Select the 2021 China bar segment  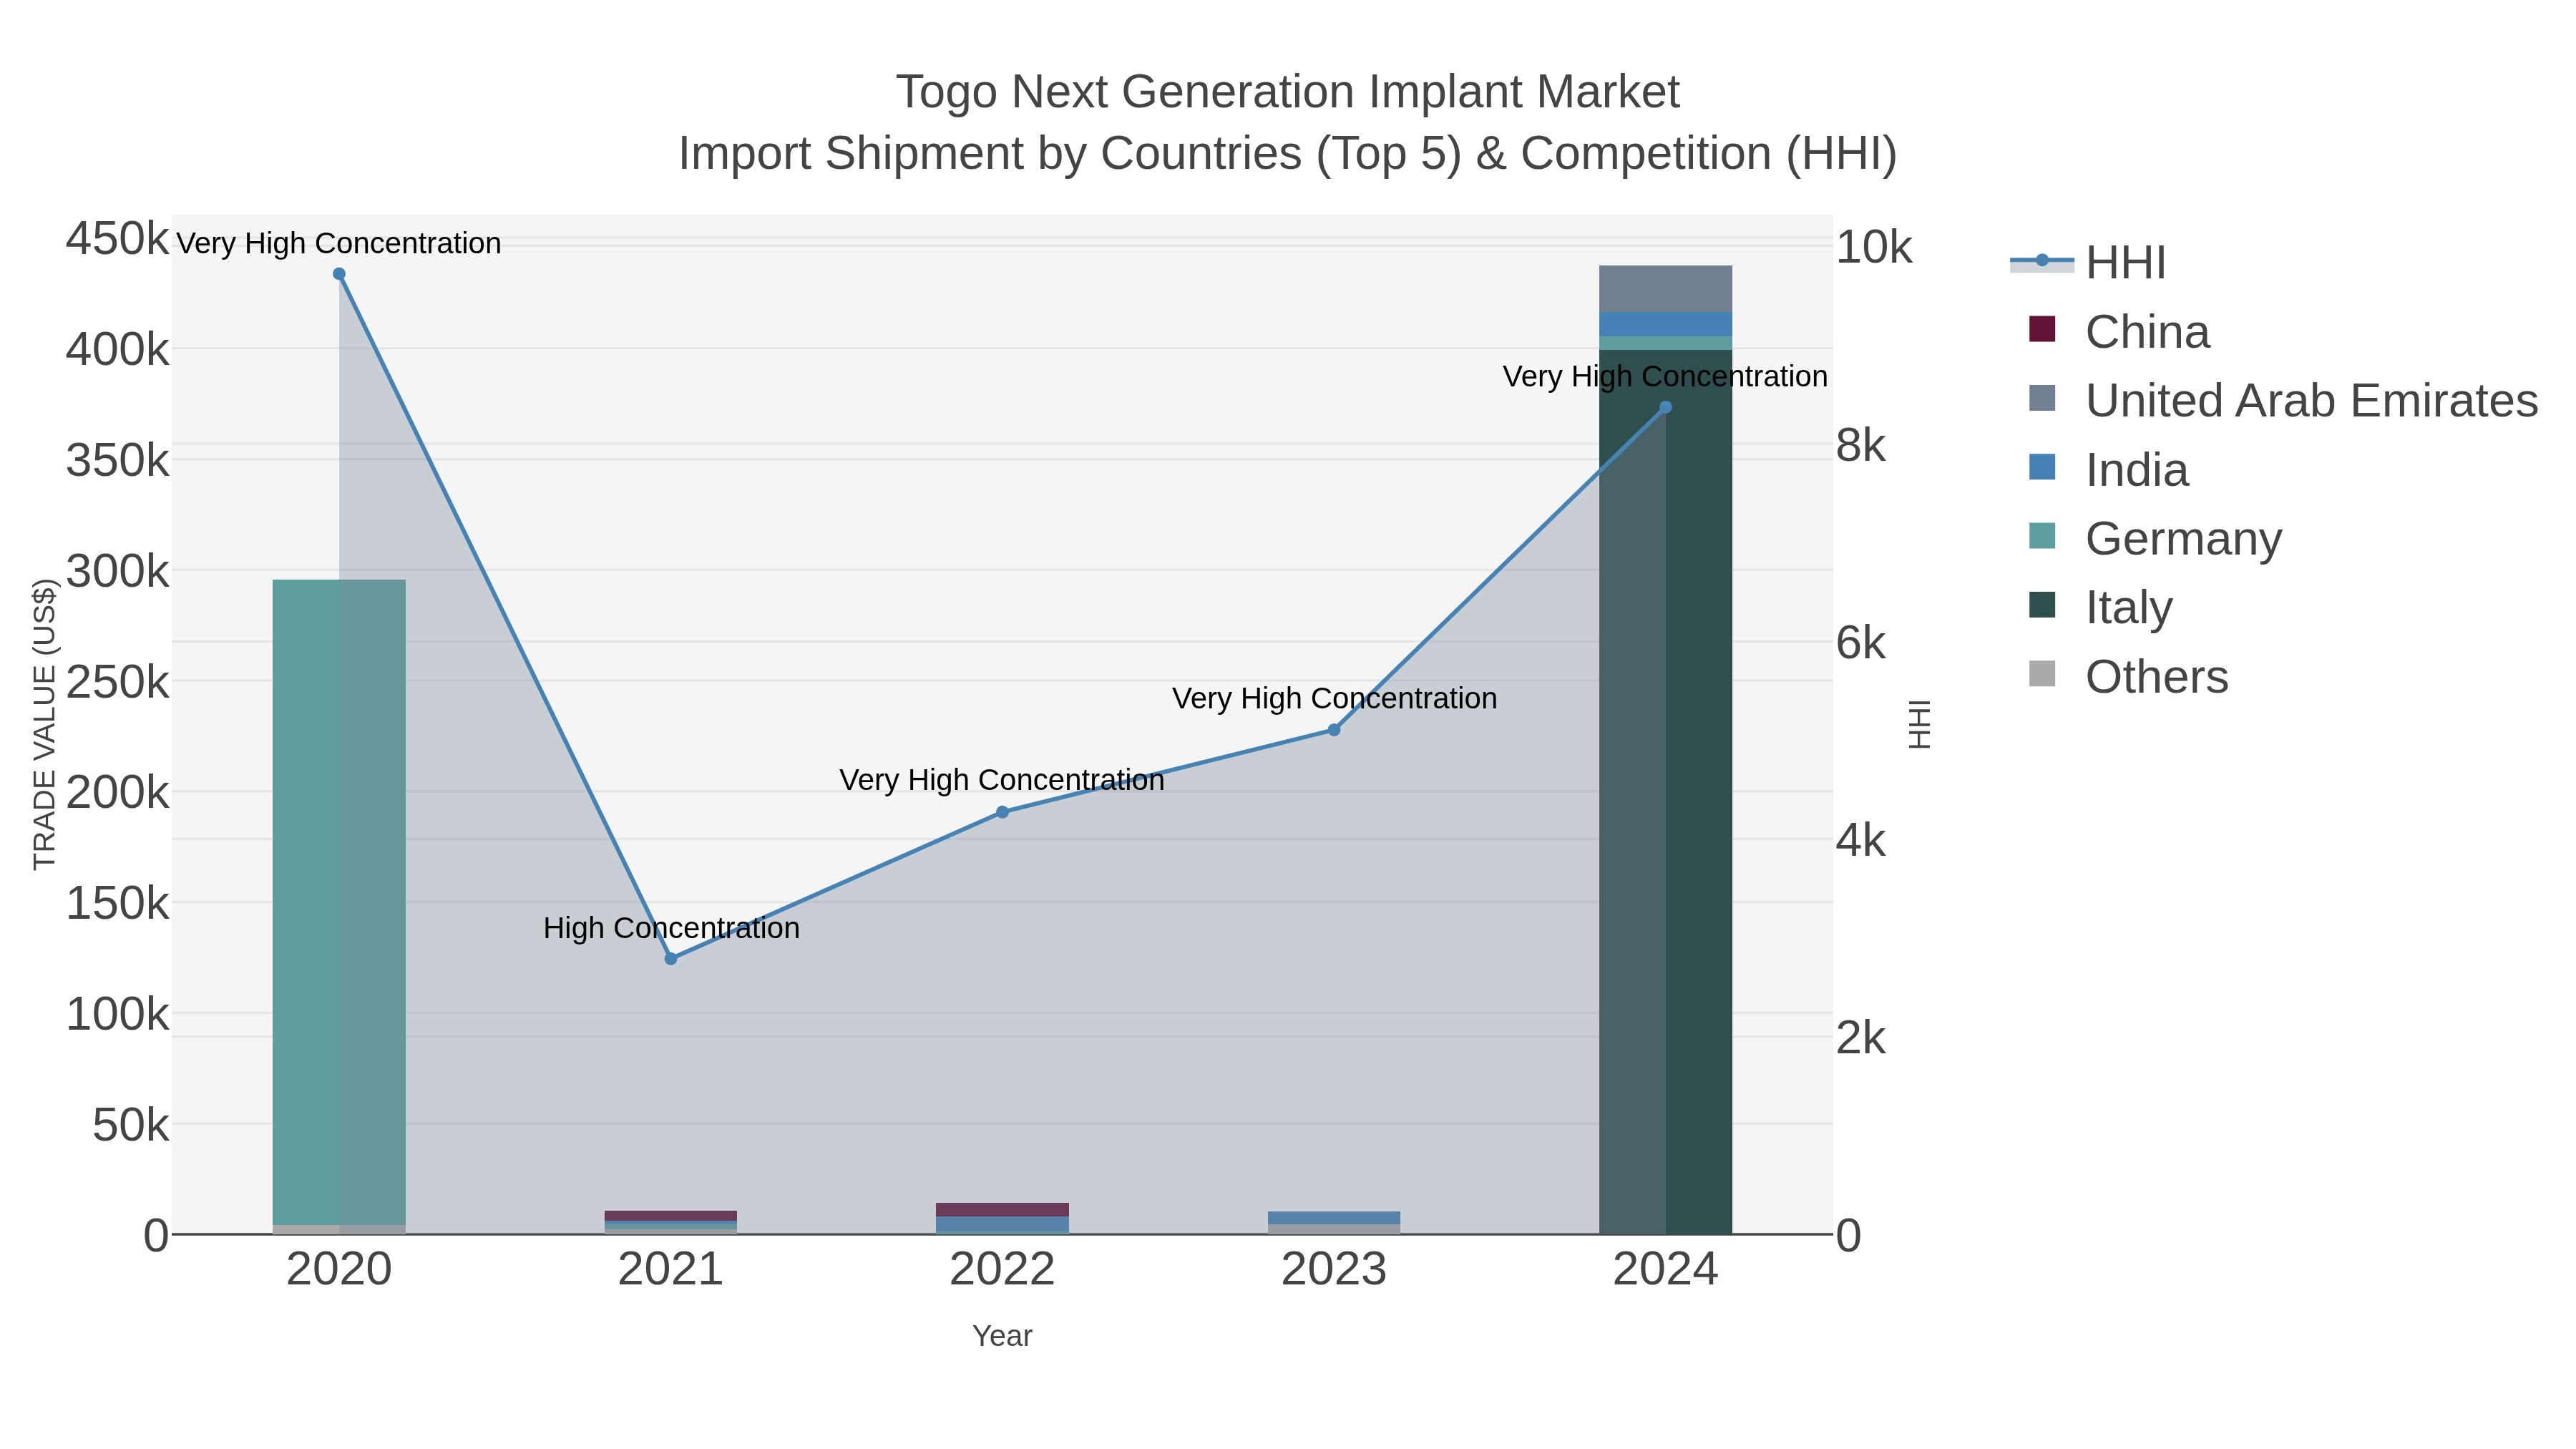click(x=671, y=1216)
